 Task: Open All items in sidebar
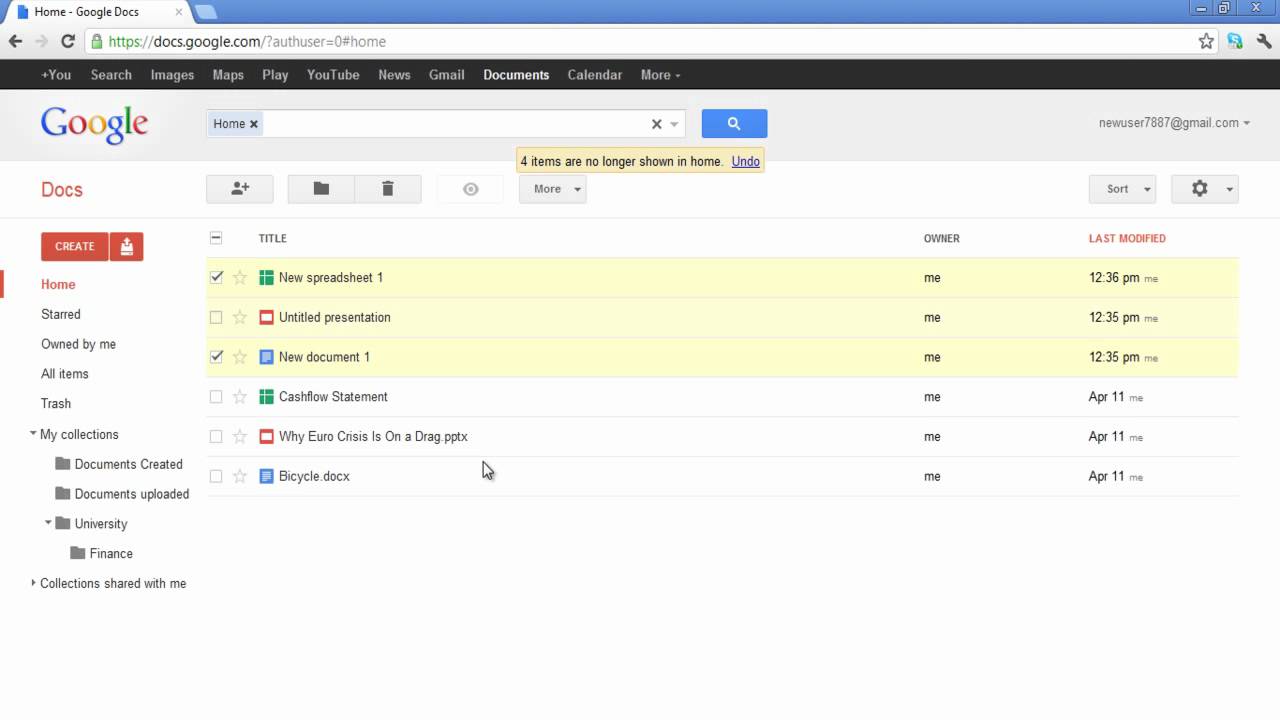pyautogui.click(x=65, y=374)
